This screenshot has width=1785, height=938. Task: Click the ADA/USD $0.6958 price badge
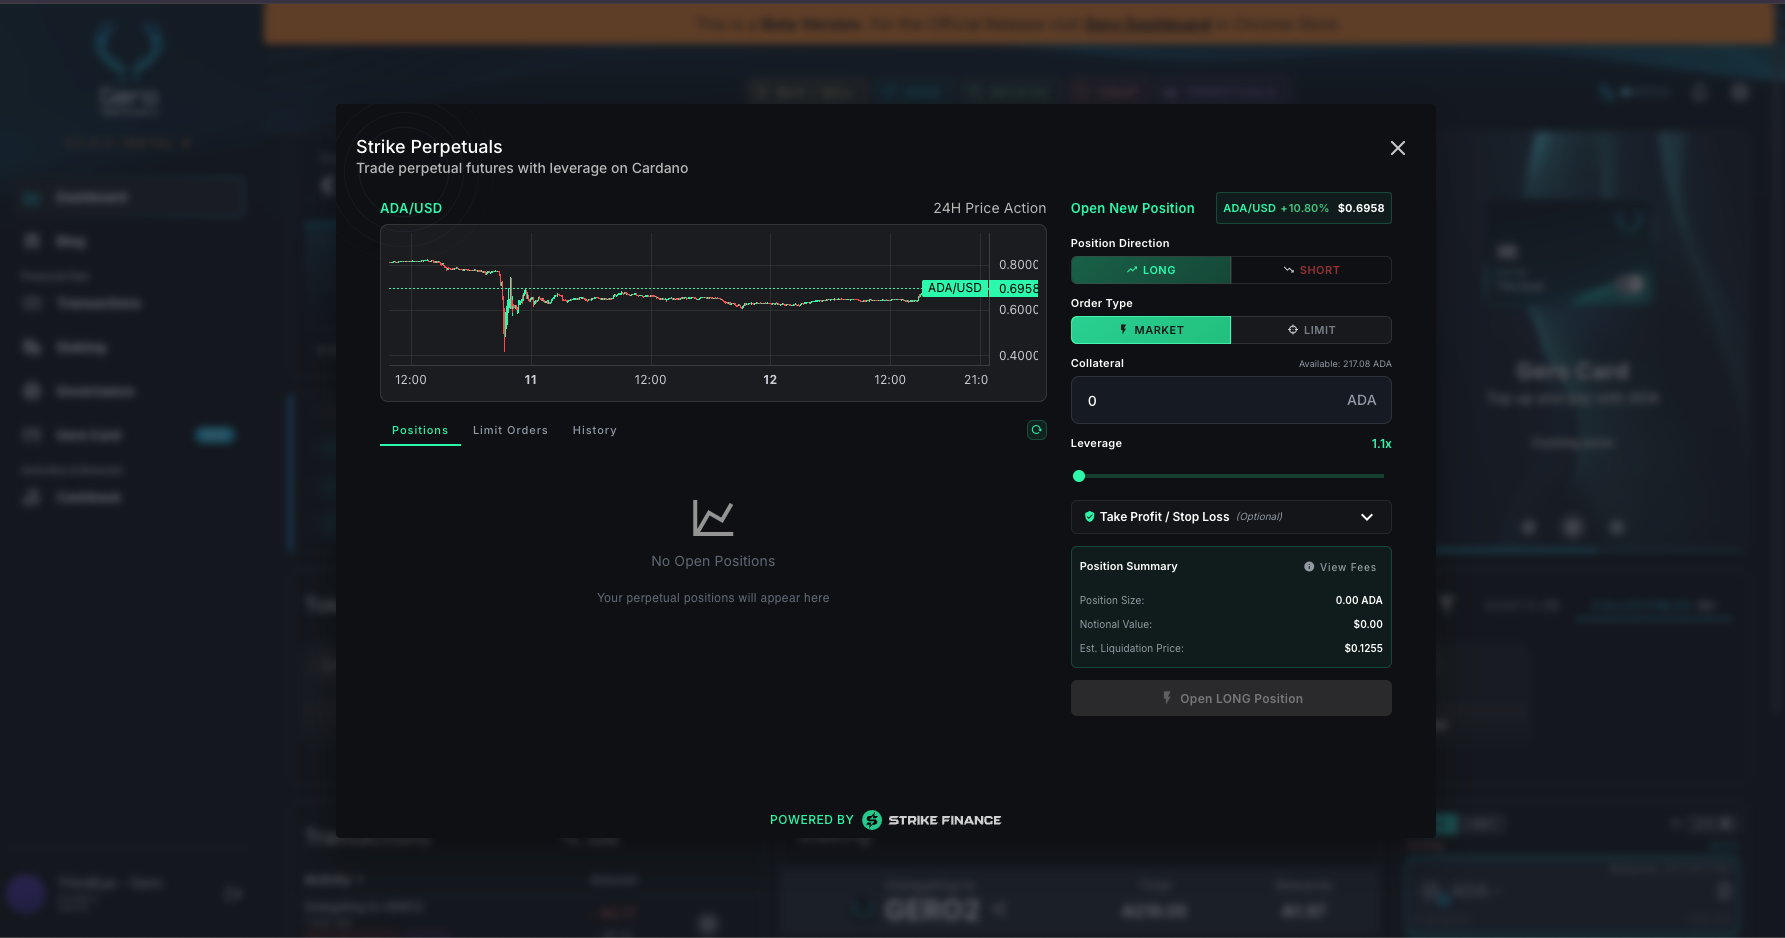[x=1302, y=208]
